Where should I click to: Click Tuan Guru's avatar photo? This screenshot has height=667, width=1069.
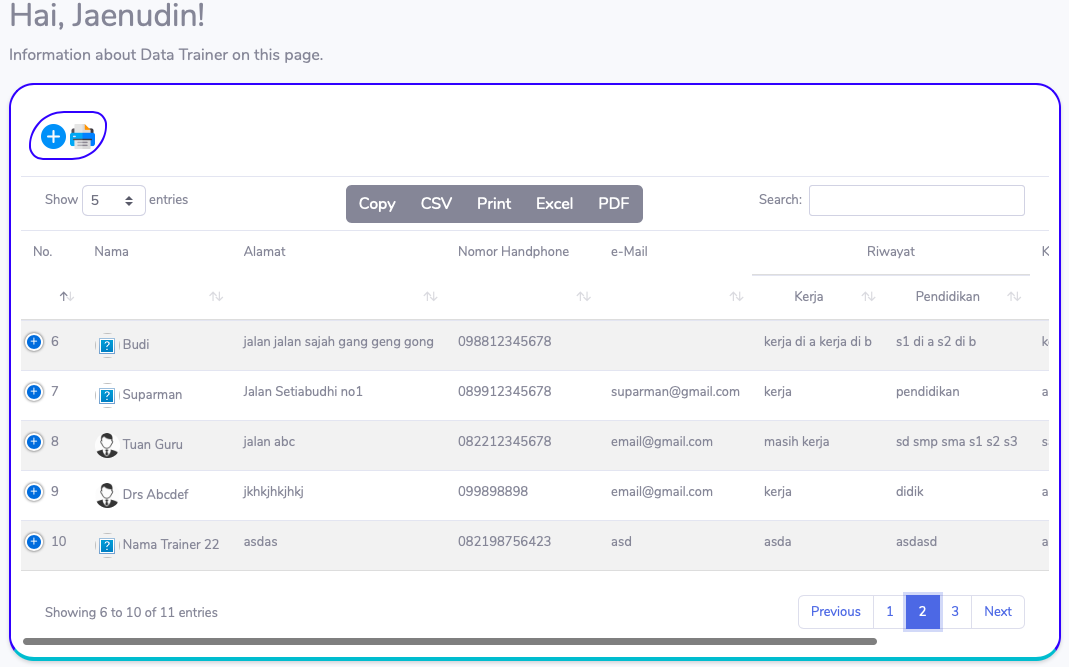tap(107, 445)
